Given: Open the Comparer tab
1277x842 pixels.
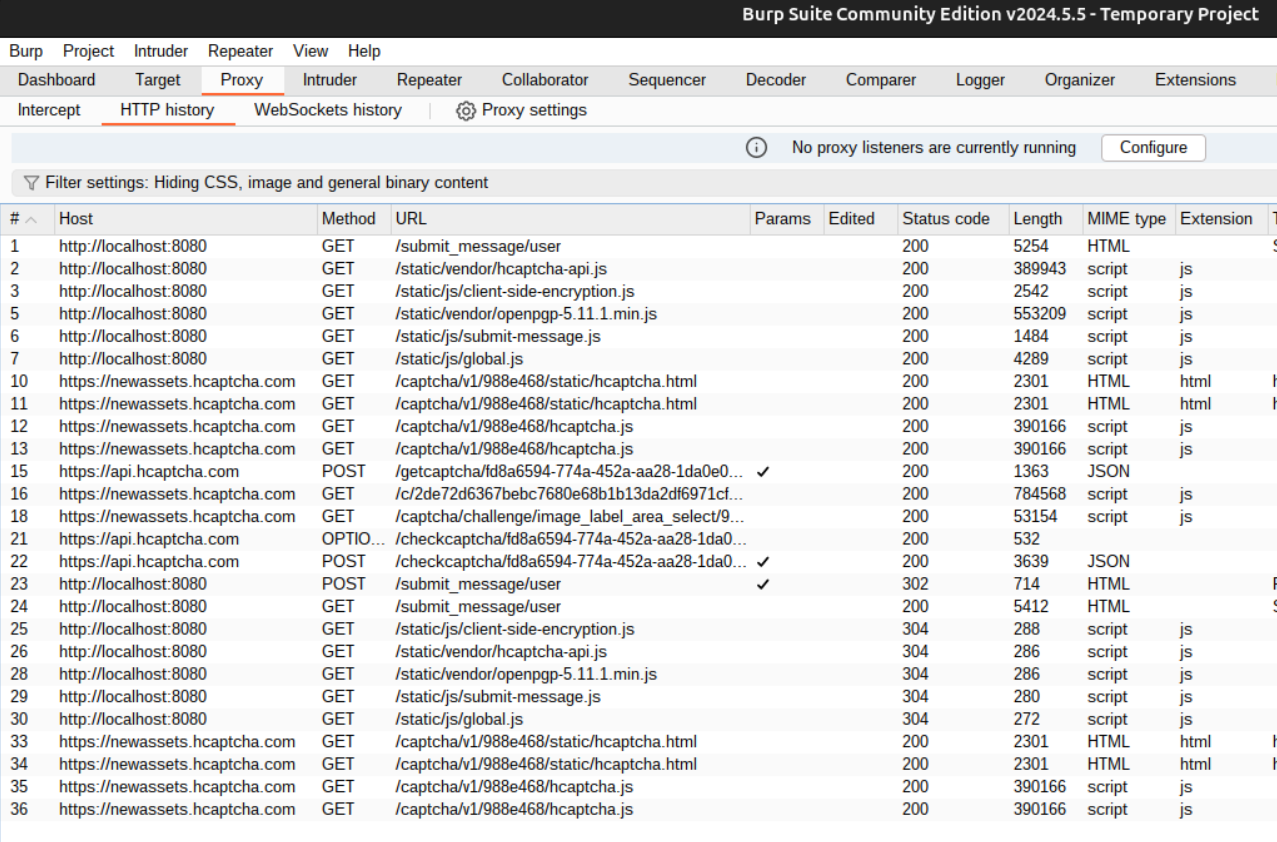Looking at the screenshot, I should (881, 80).
